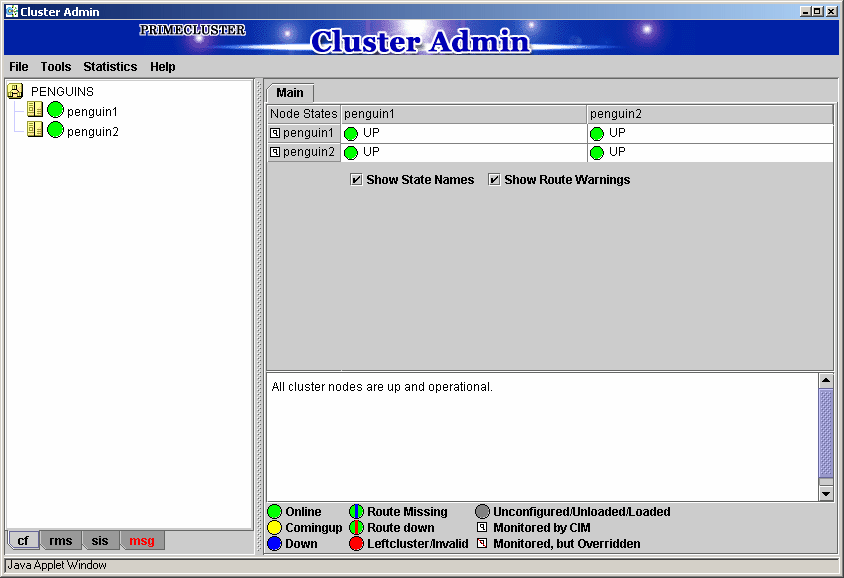Viewport: 844px width, 578px height.
Task: Click the message pane scrollbar up arrow
Action: tap(826, 380)
